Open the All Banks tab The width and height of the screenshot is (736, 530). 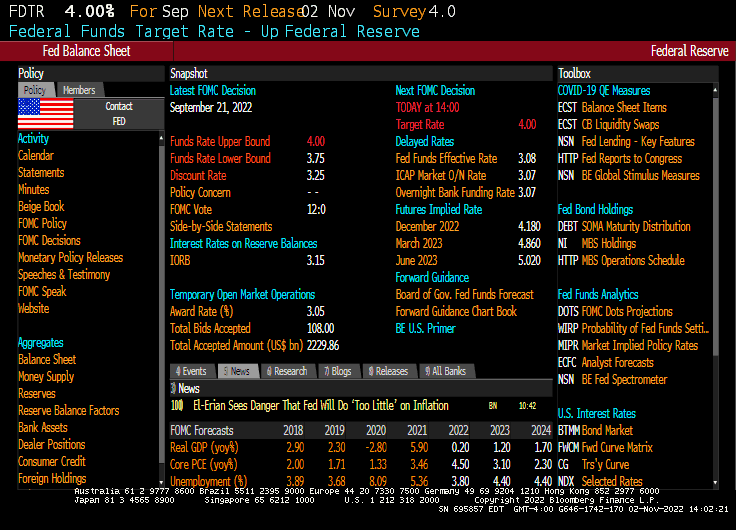tap(446, 371)
